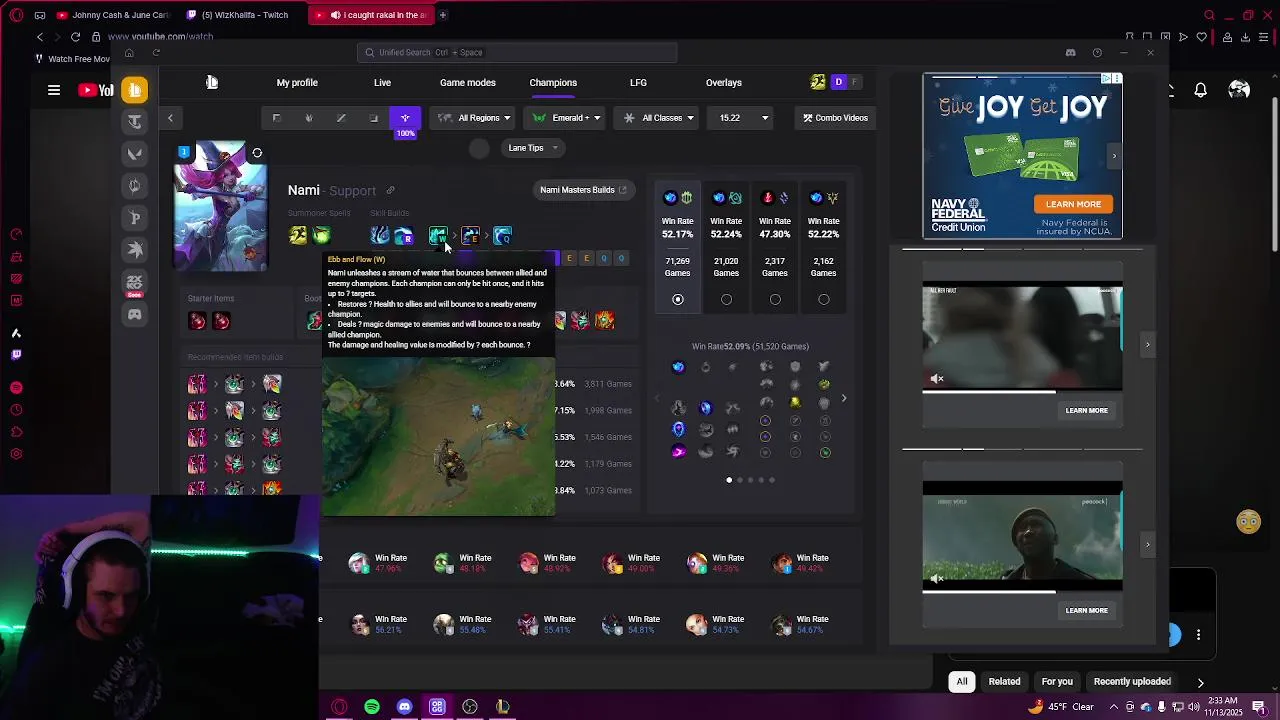Click the green Heal summoner spell icon

pos(321,236)
